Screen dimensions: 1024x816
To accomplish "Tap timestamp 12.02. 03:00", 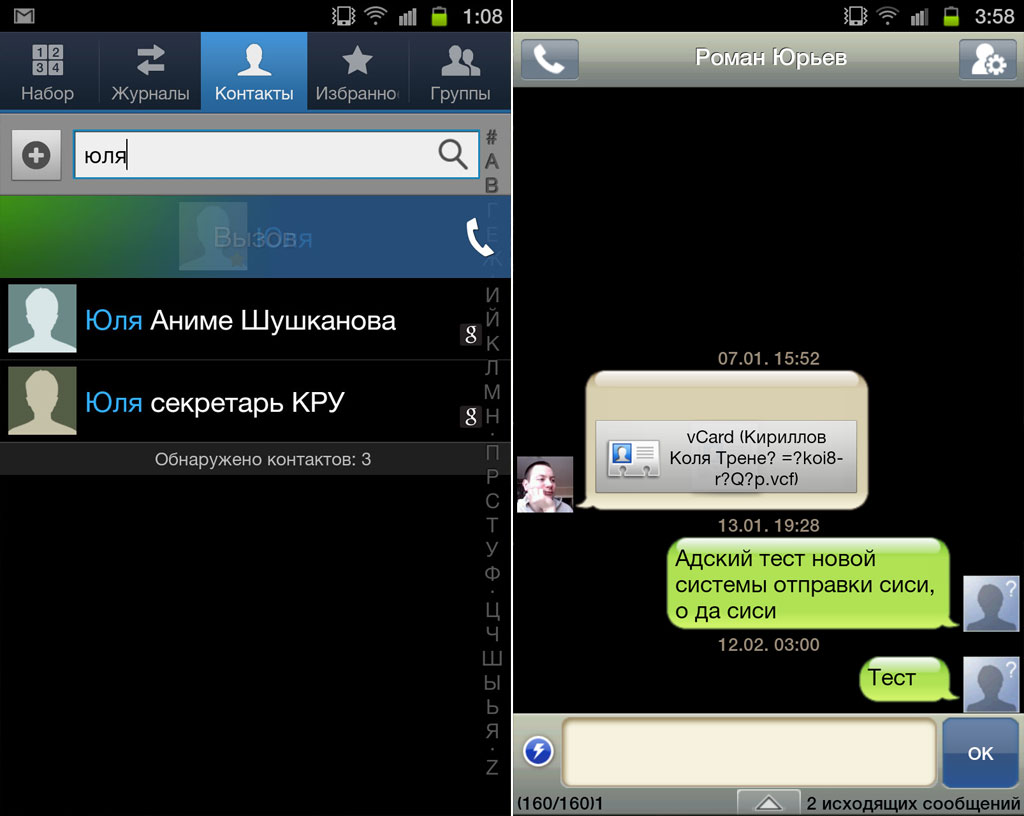I will [769, 645].
